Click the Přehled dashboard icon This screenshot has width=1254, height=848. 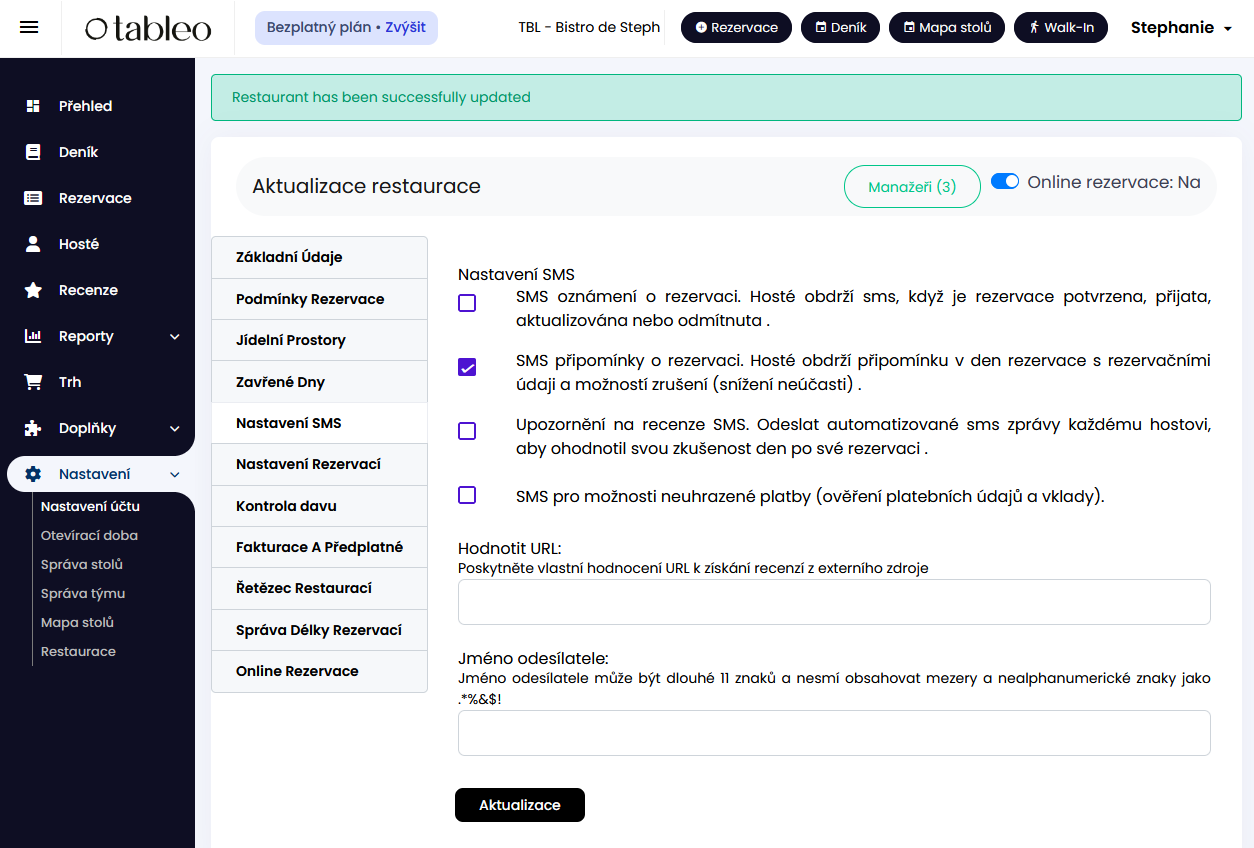click(x=33, y=106)
